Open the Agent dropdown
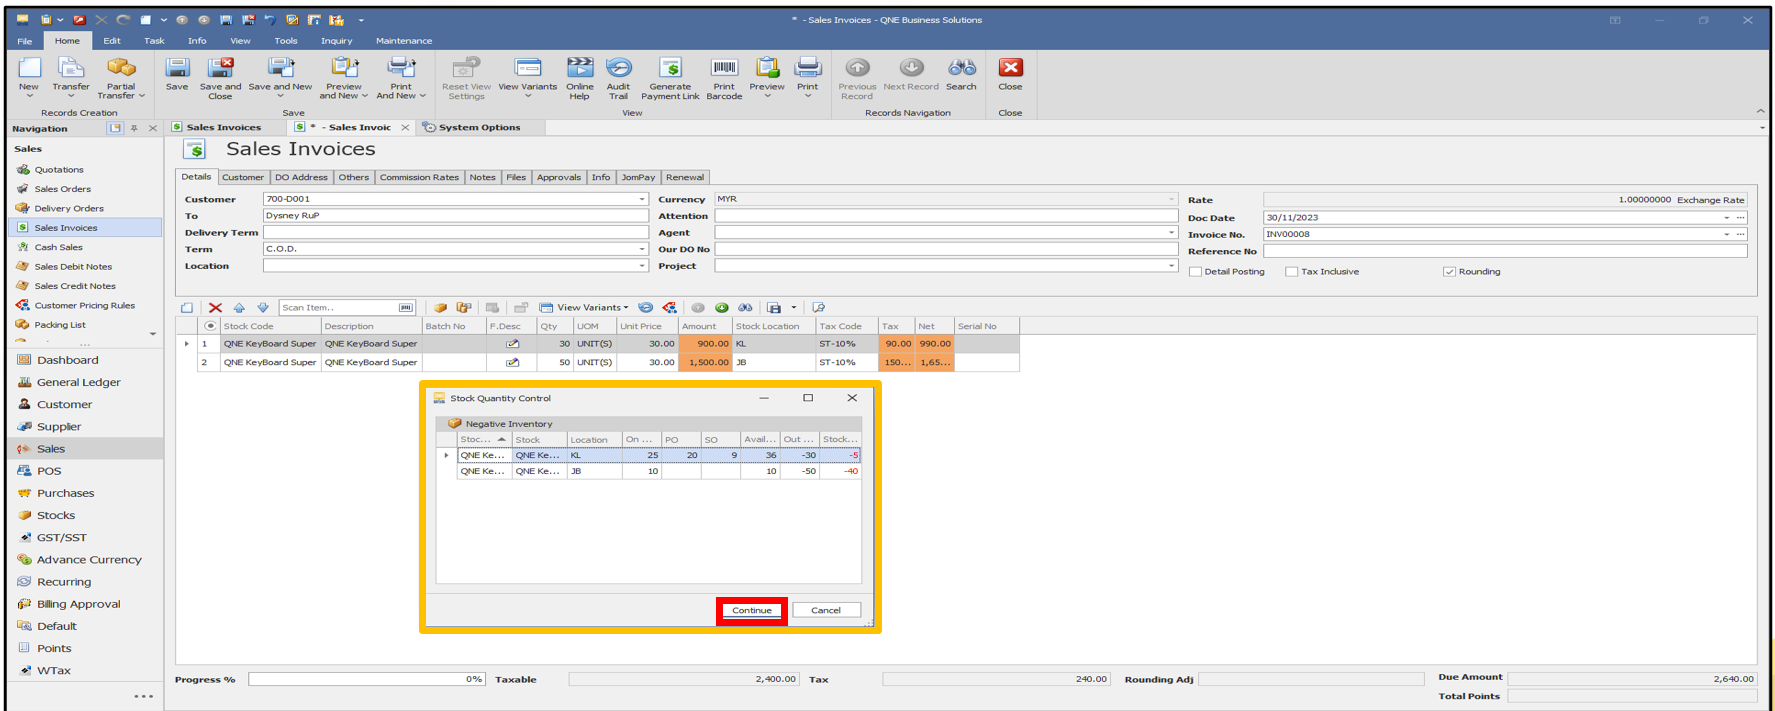 point(1171,233)
